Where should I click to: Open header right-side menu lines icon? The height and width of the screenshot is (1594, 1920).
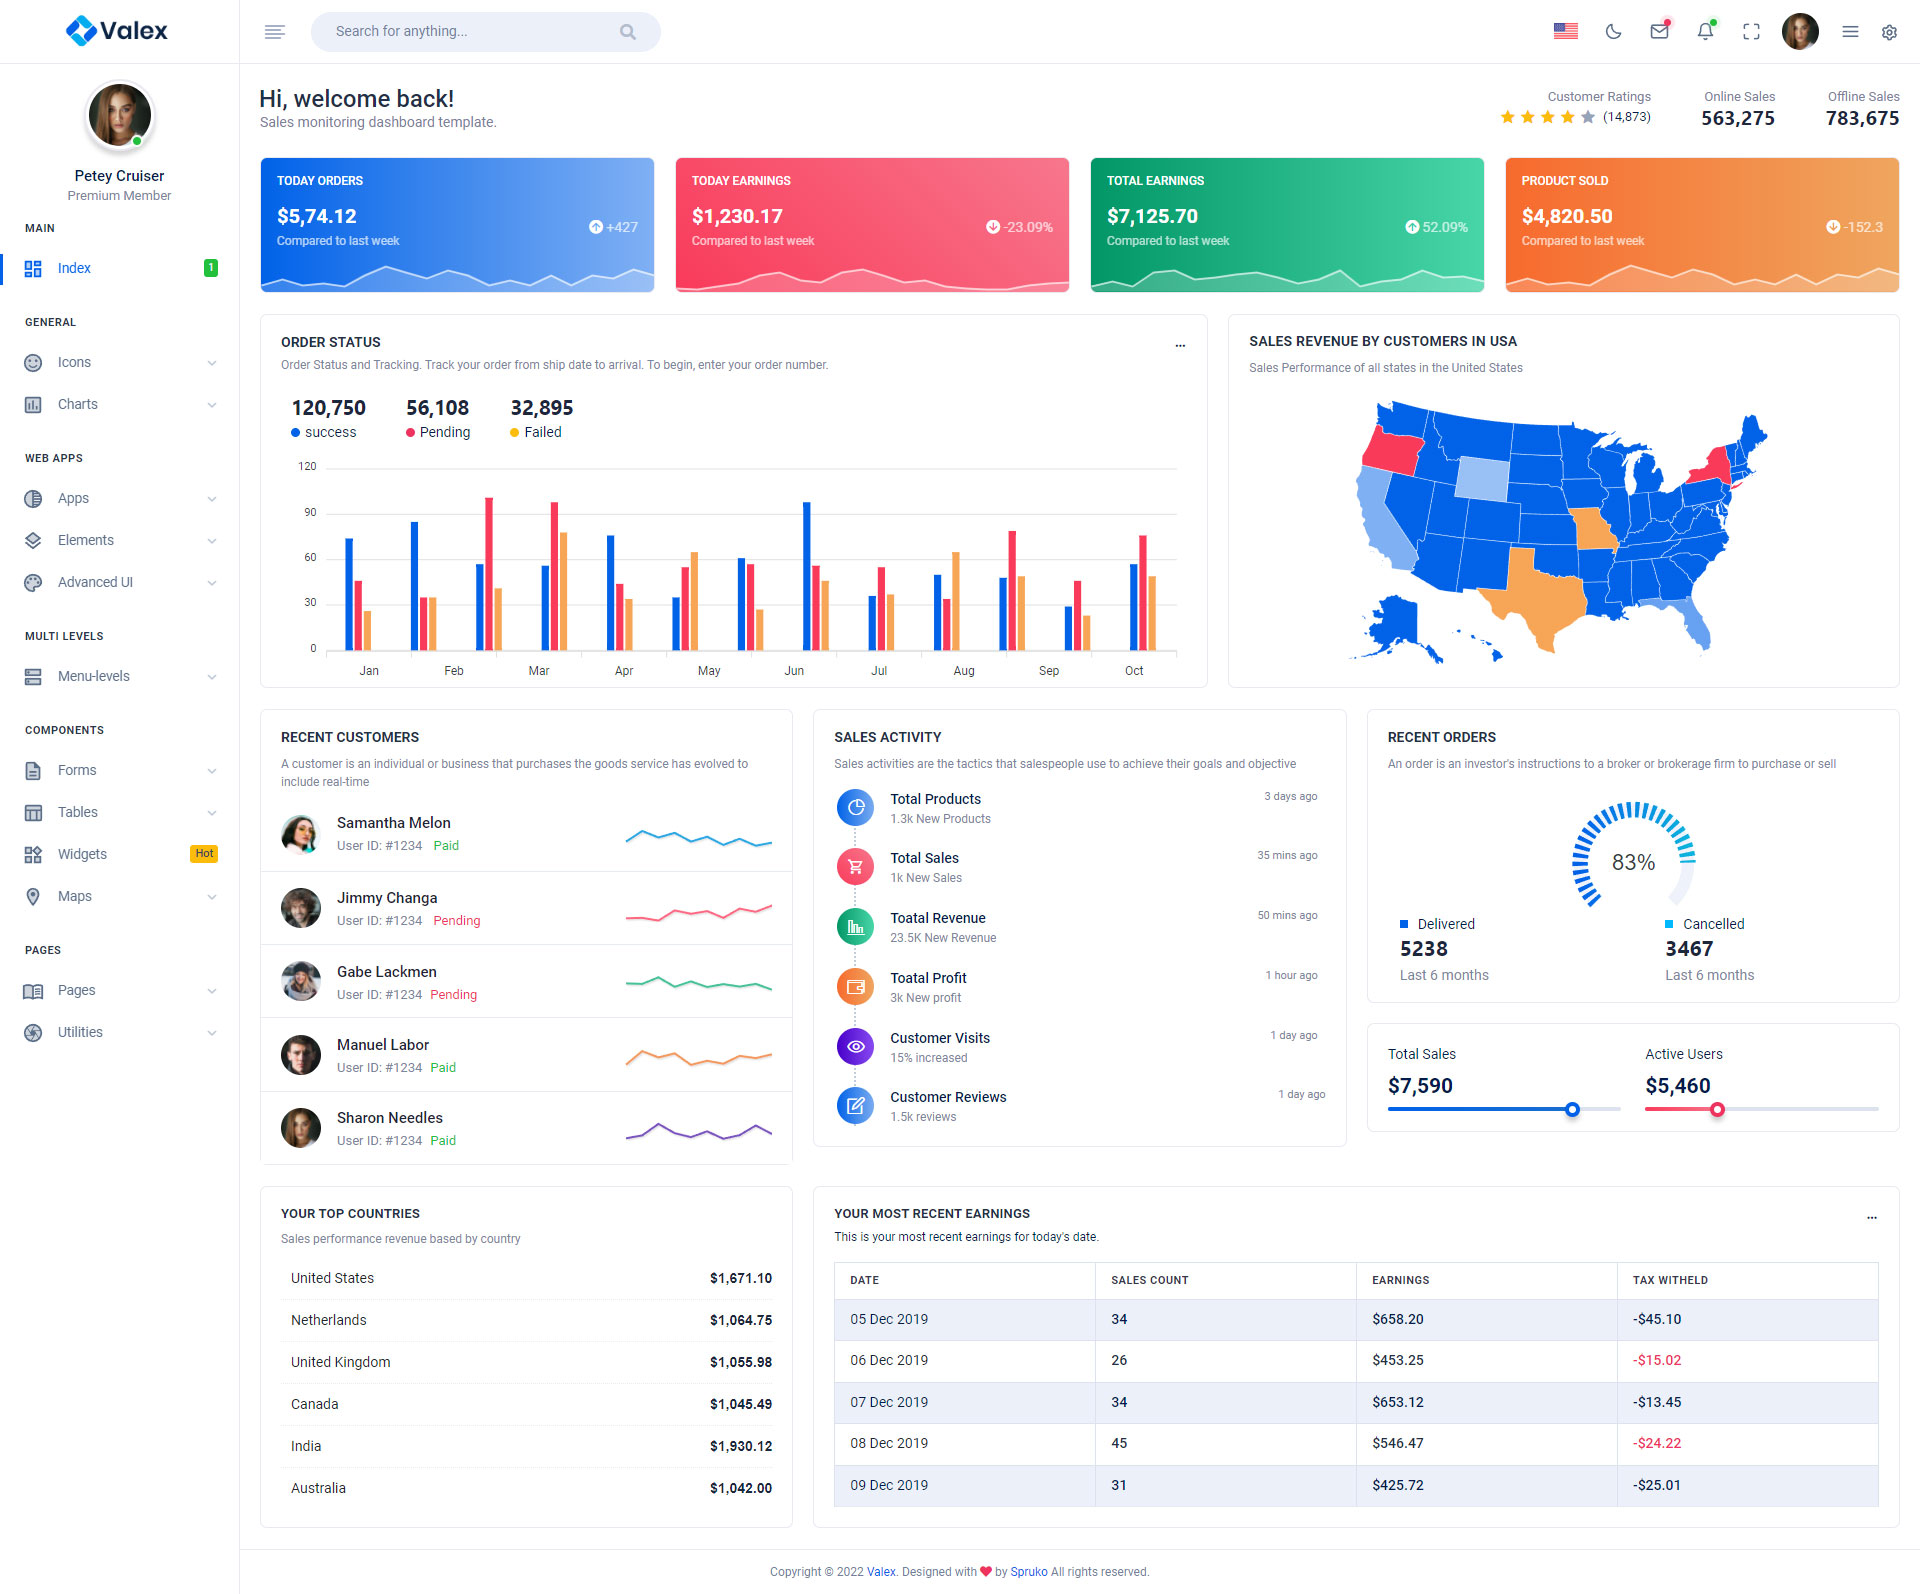click(1850, 32)
